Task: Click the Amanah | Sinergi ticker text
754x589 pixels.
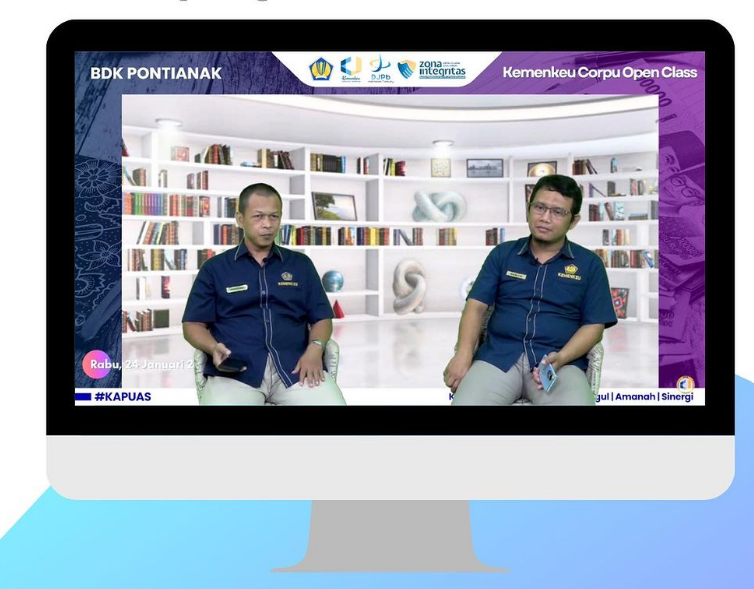Action: pyautogui.click(x=664, y=397)
